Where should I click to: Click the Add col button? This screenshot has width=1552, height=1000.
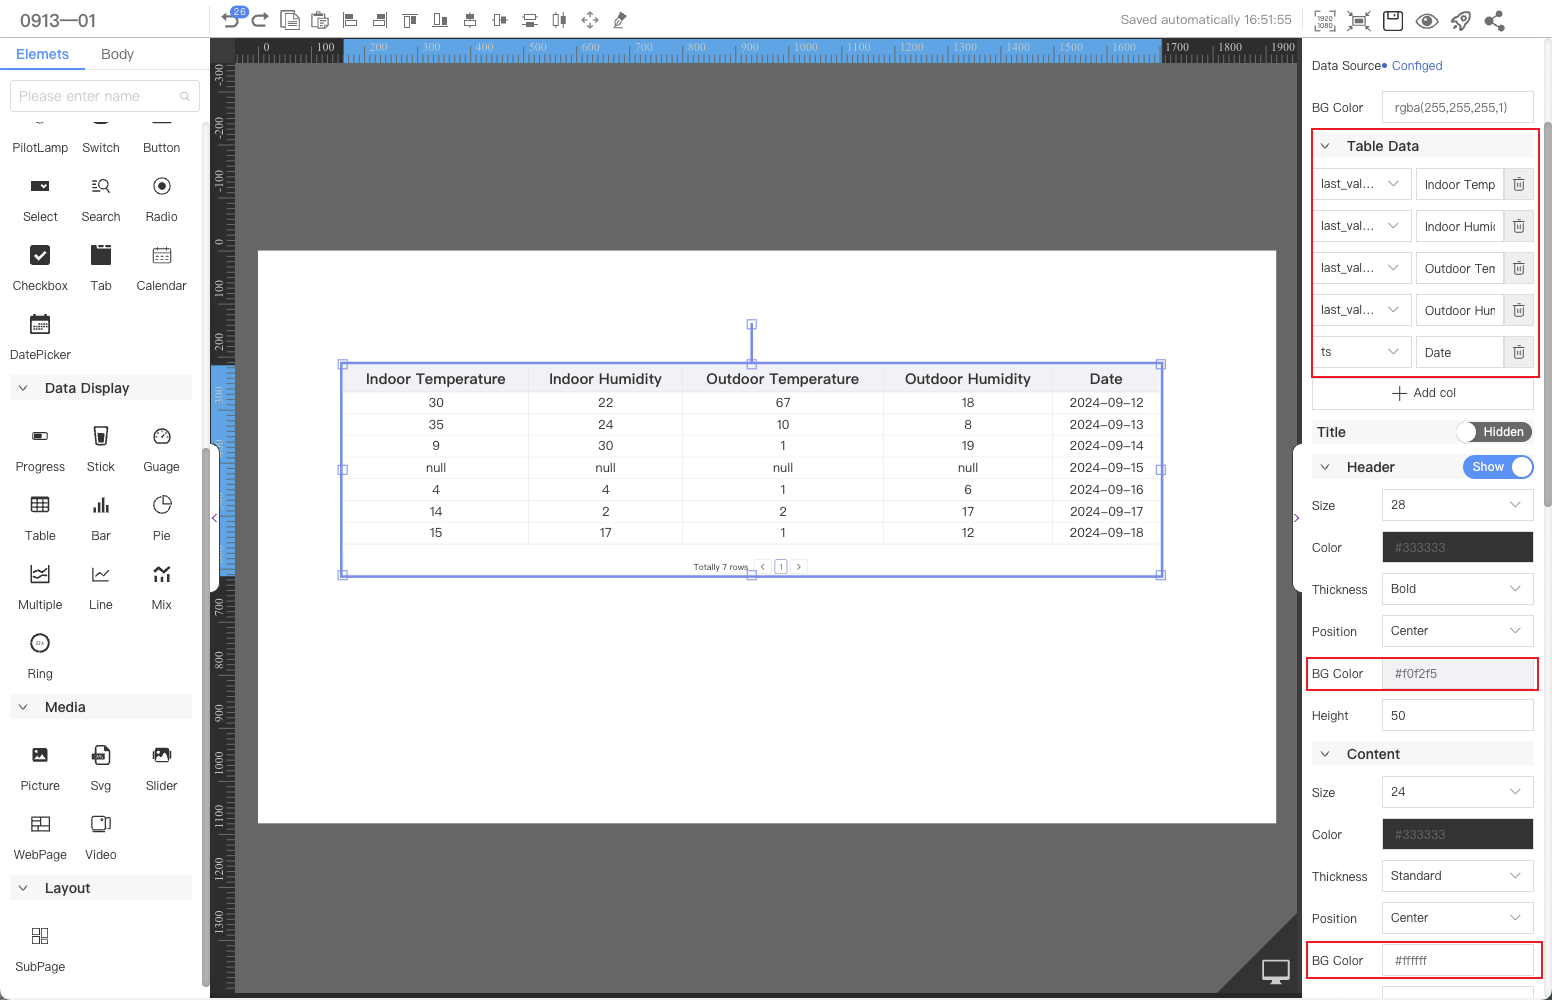coord(1424,393)
